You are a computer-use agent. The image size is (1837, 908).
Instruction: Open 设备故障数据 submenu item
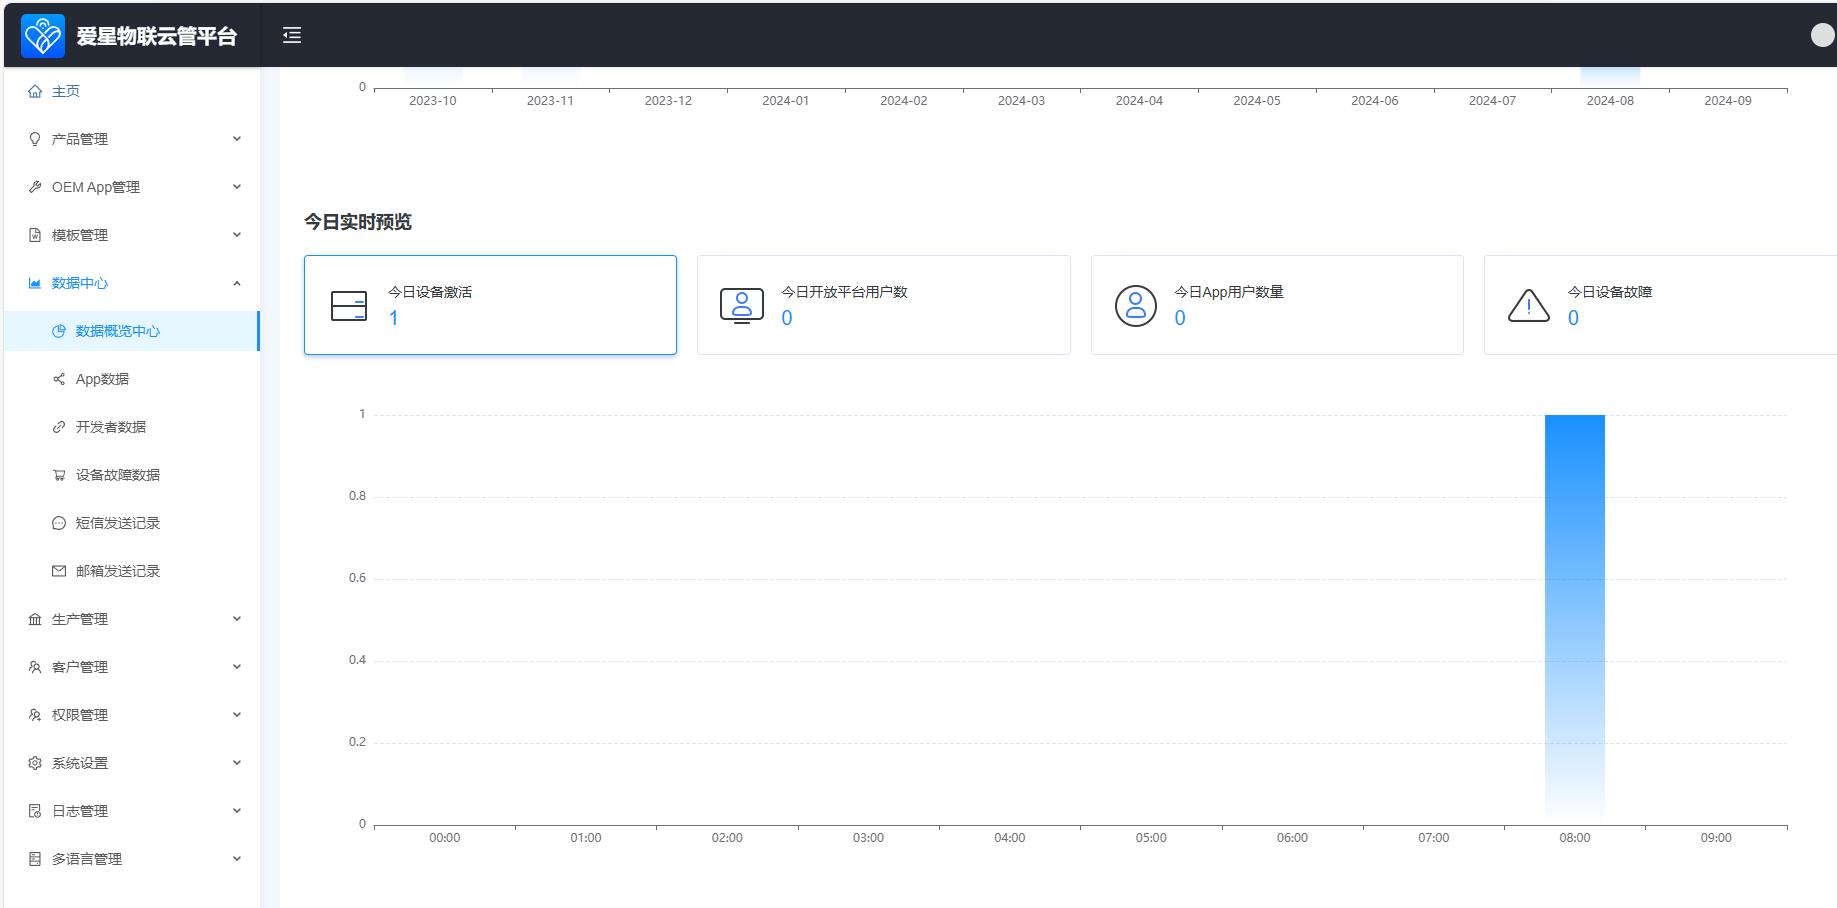click(x=132, y=475)
